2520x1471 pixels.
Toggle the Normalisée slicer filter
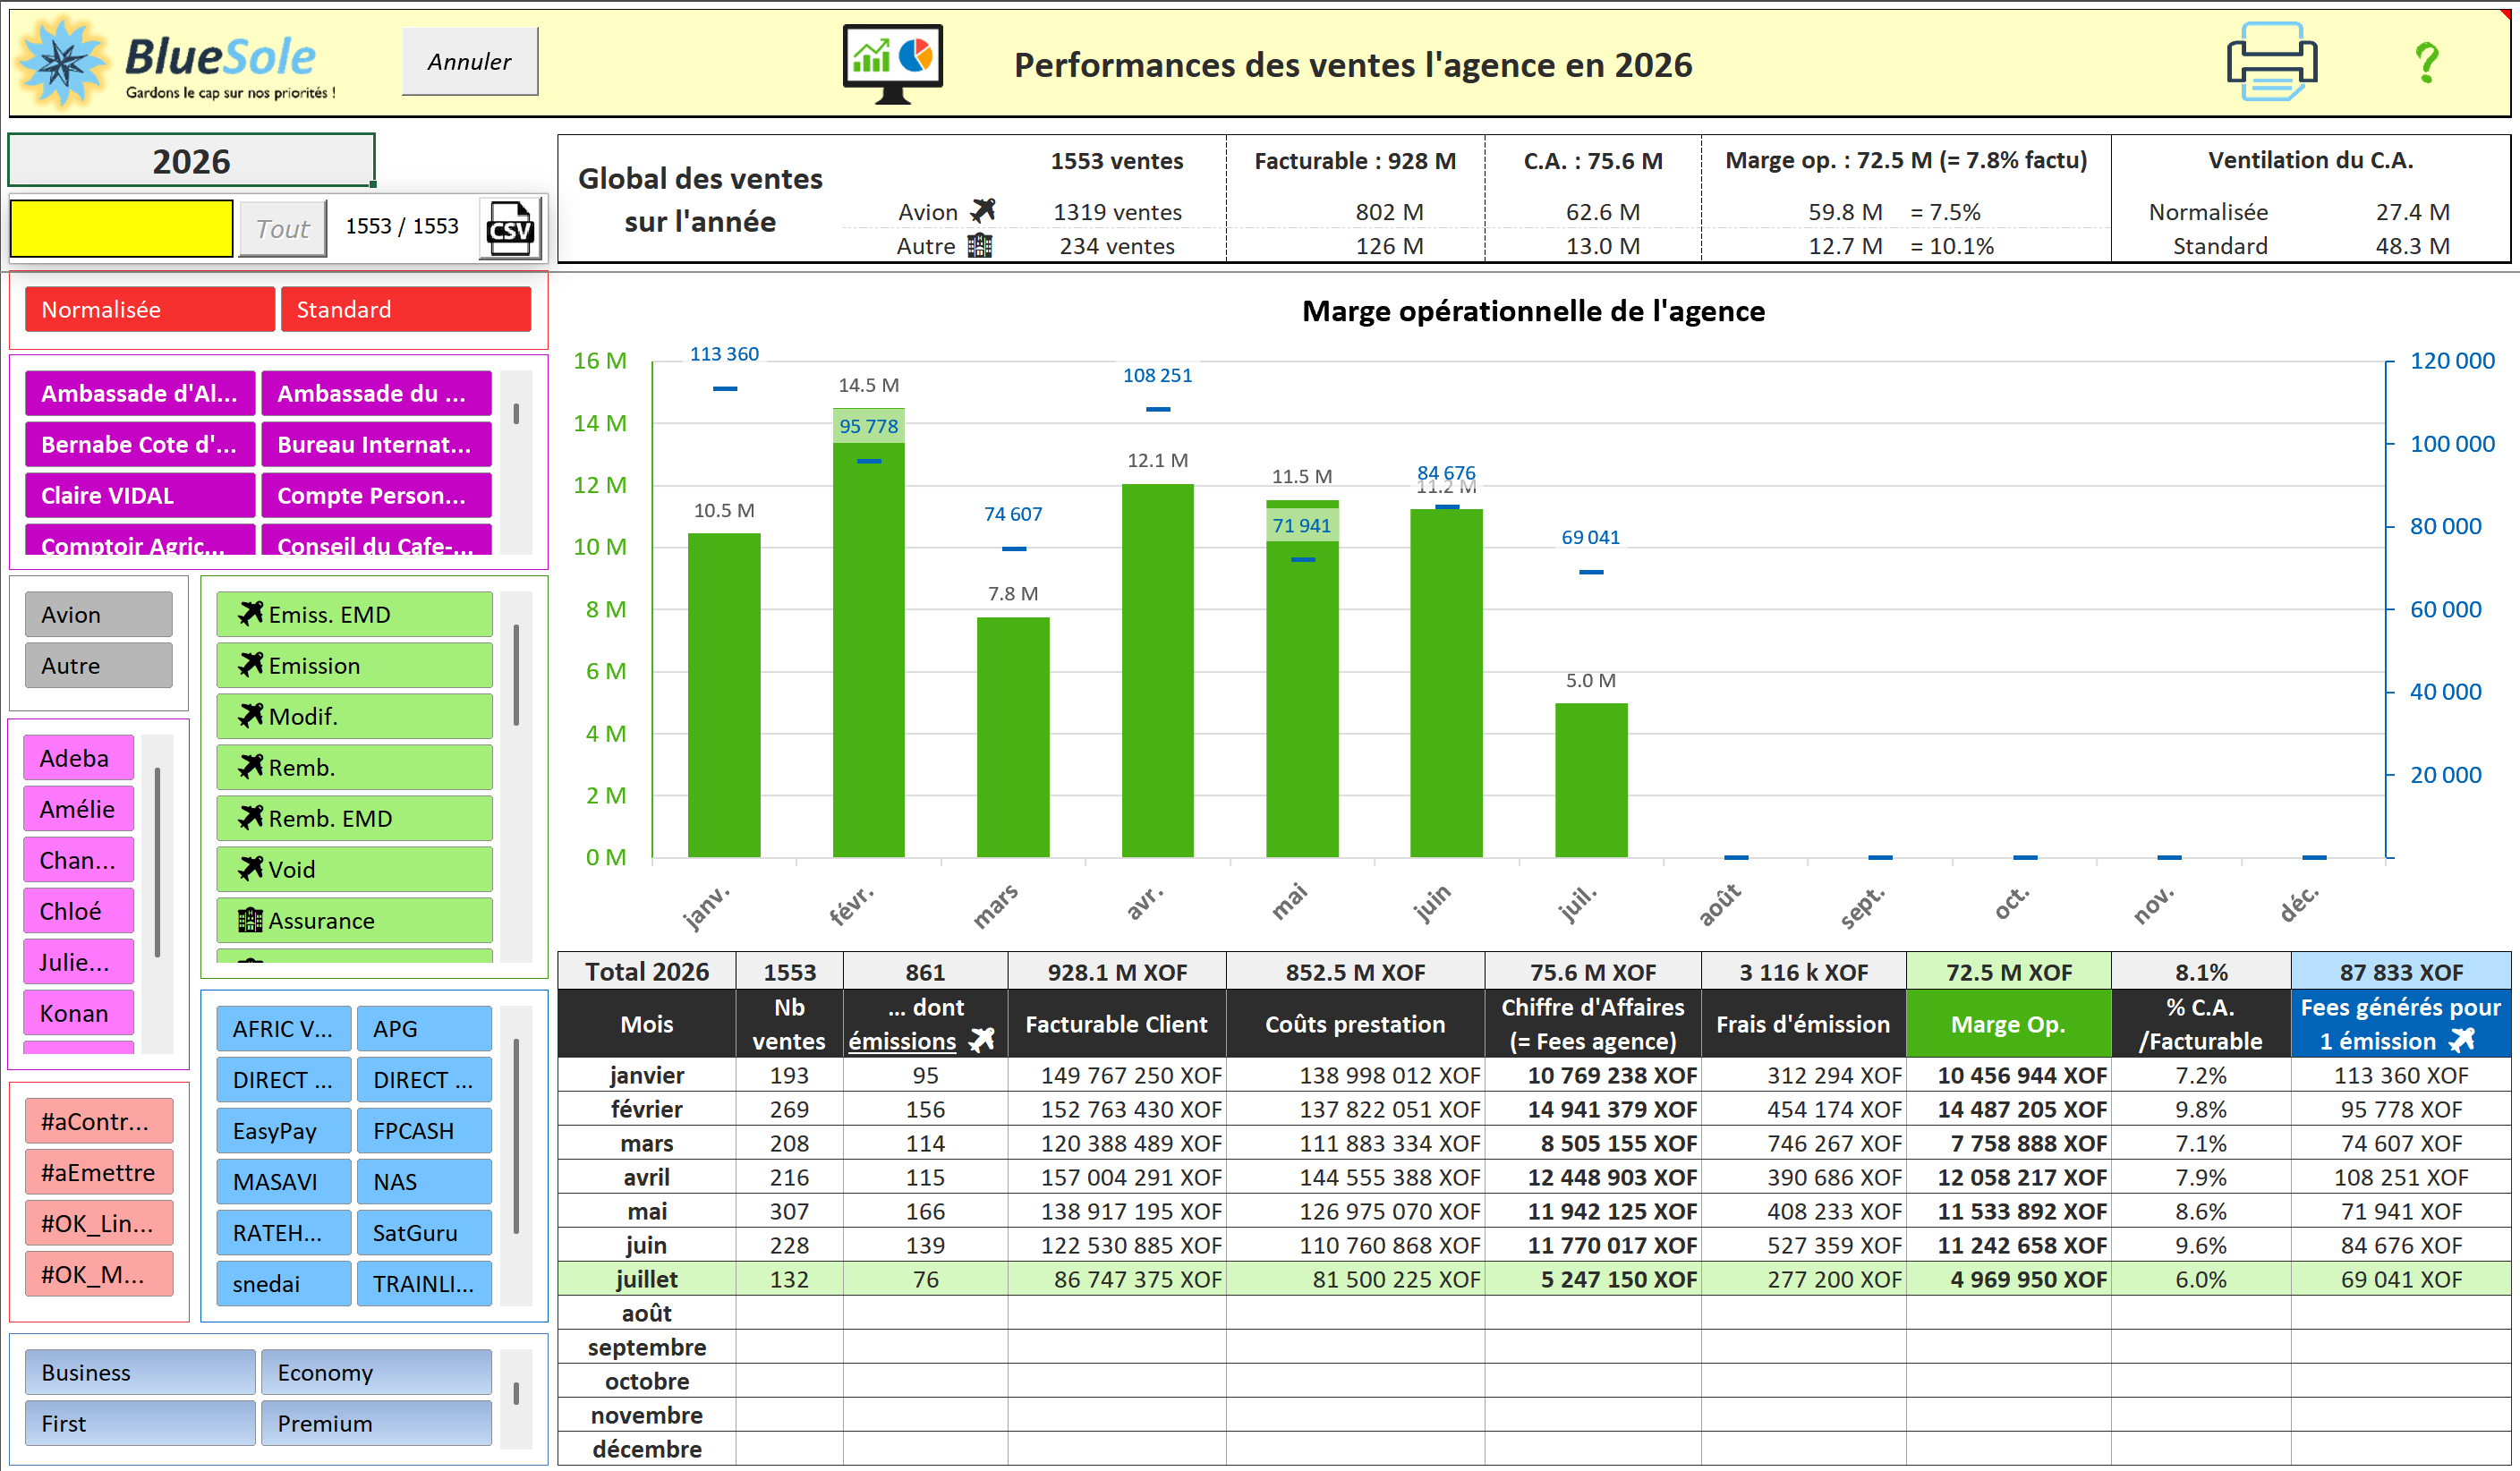point(150,310)
